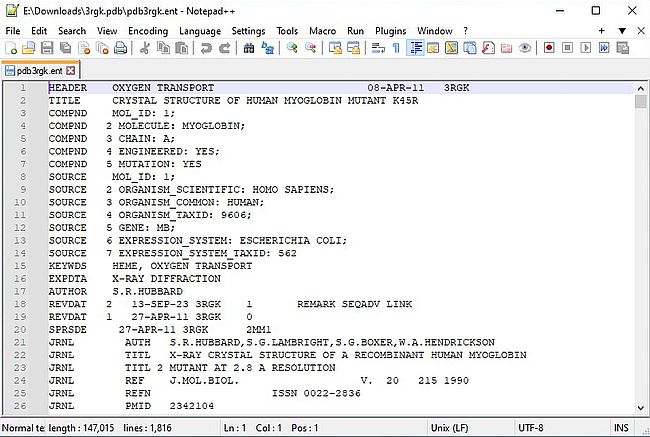Create a new document with New icon

(x=11, y=48)
